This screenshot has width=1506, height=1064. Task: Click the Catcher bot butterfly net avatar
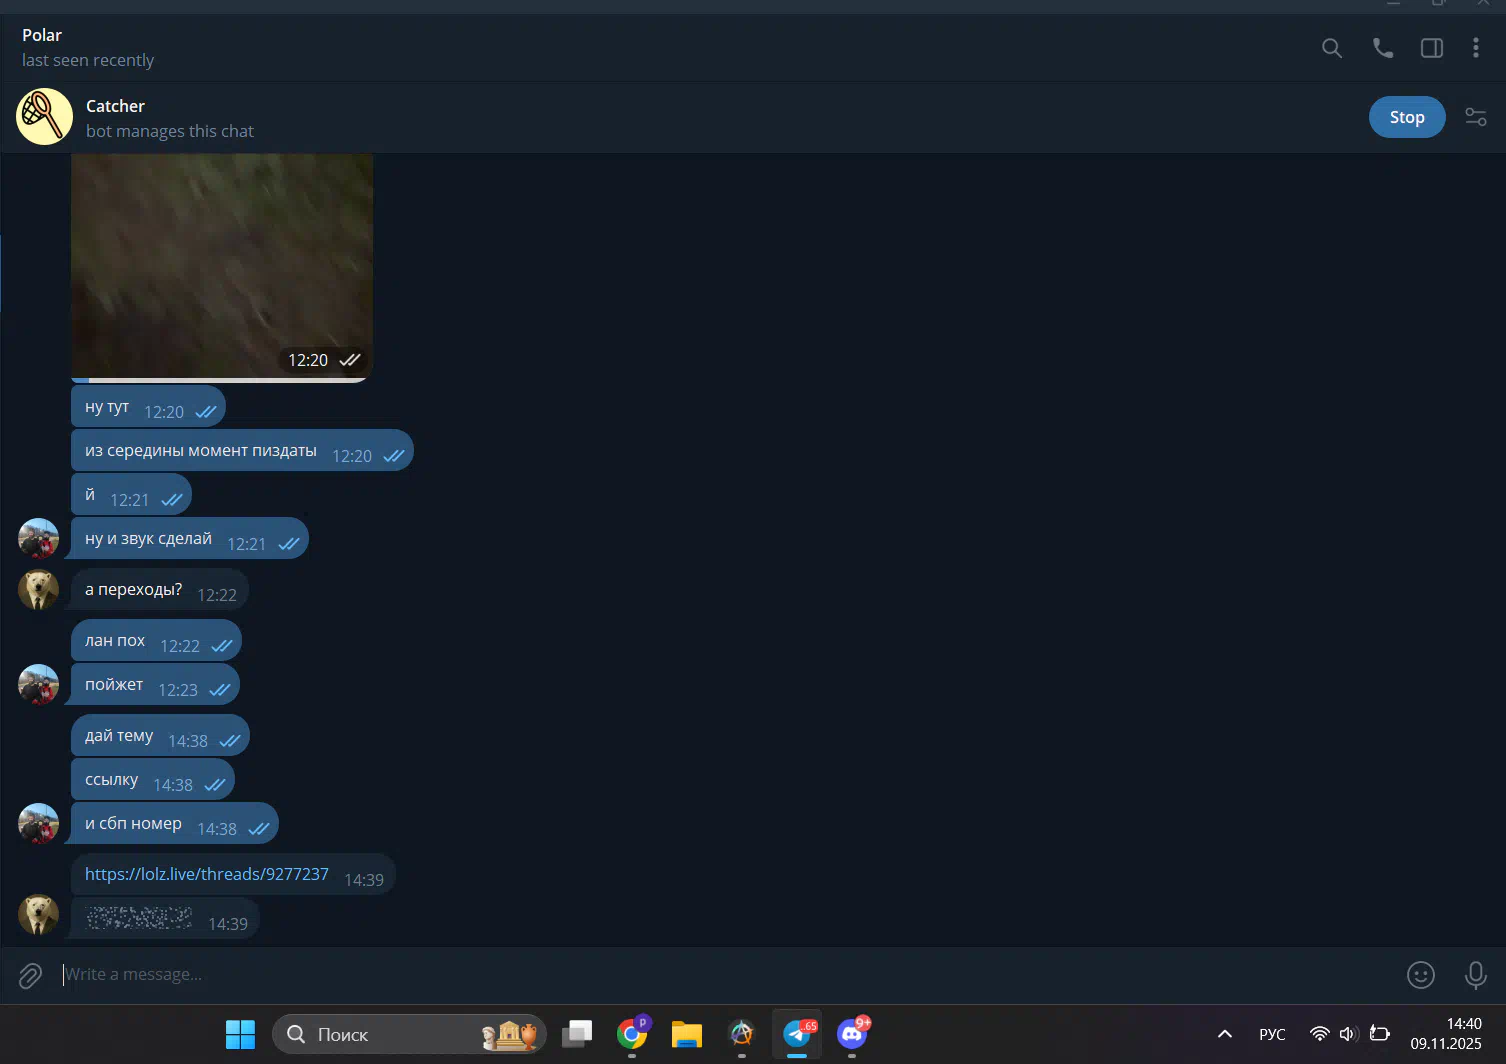tap(44, 117)
